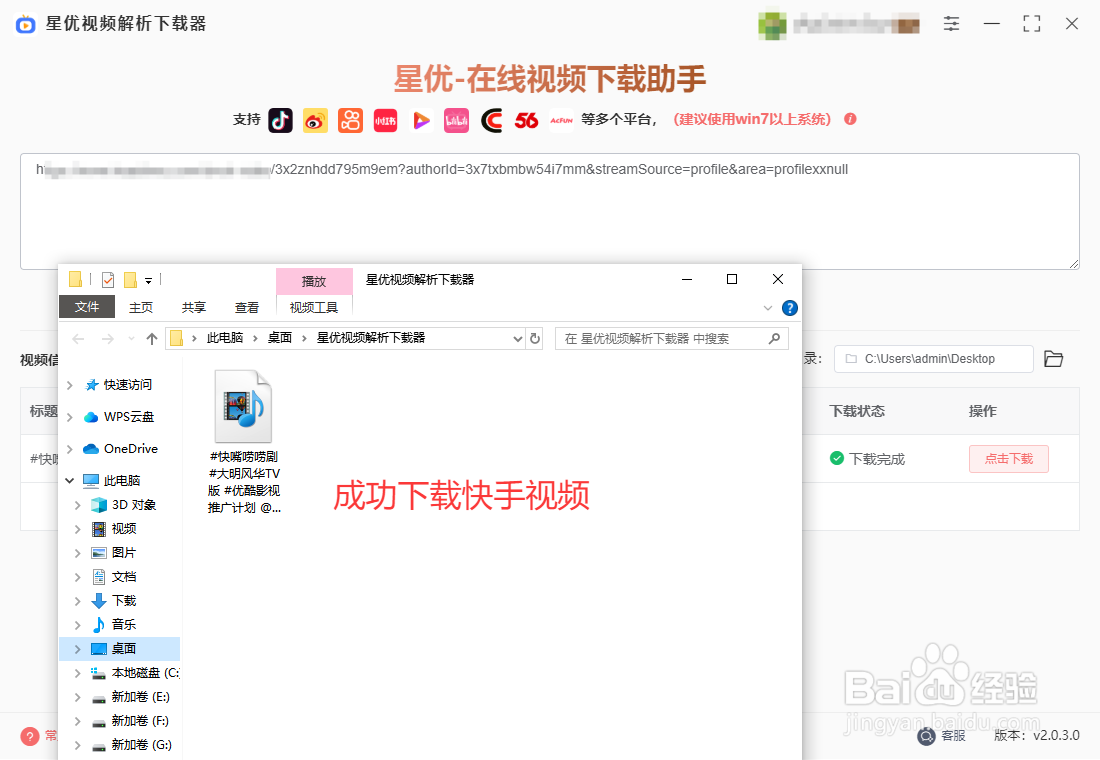Screen dimensions: 1100x760
Task: Open the download folder browse icon
Action: (x=1054, y=359)
